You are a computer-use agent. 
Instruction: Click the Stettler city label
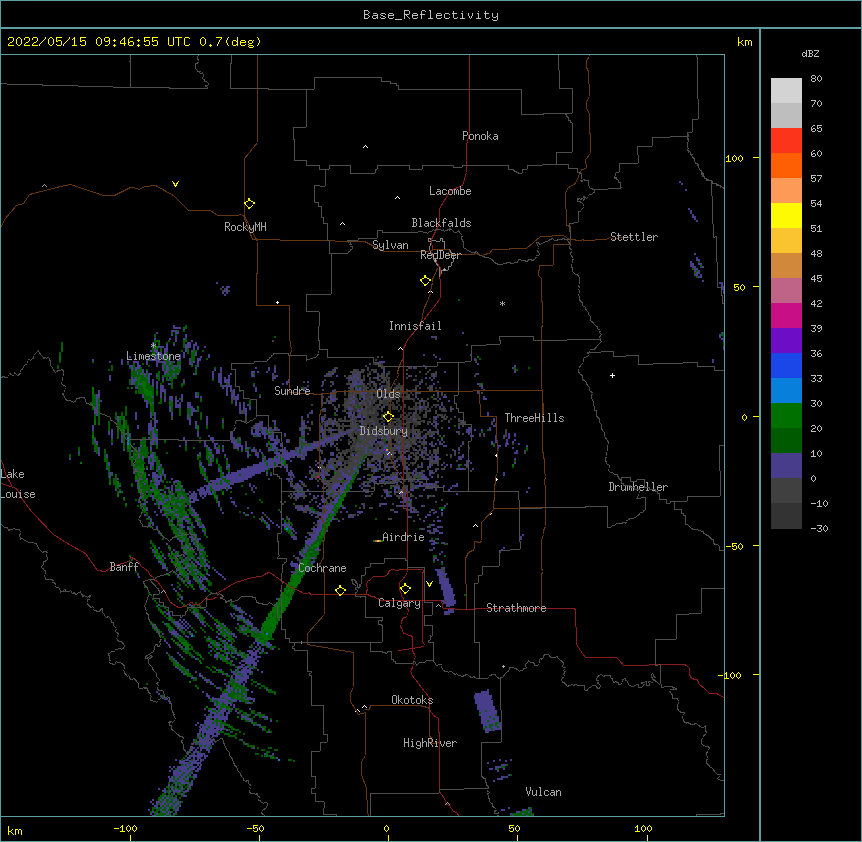[x=634, y=237]
